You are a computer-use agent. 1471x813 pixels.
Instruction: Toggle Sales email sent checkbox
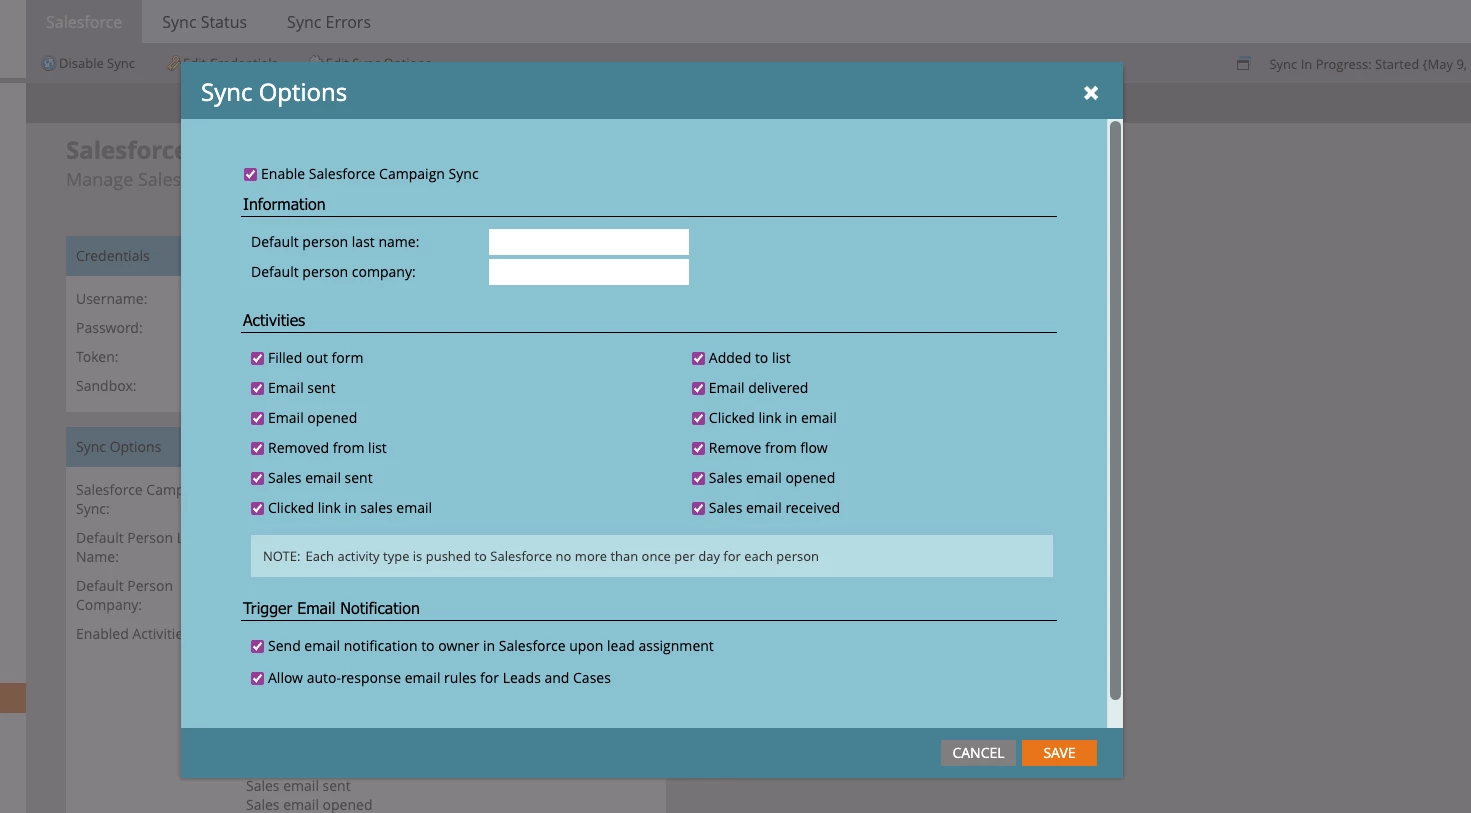[x=257, y=478]
